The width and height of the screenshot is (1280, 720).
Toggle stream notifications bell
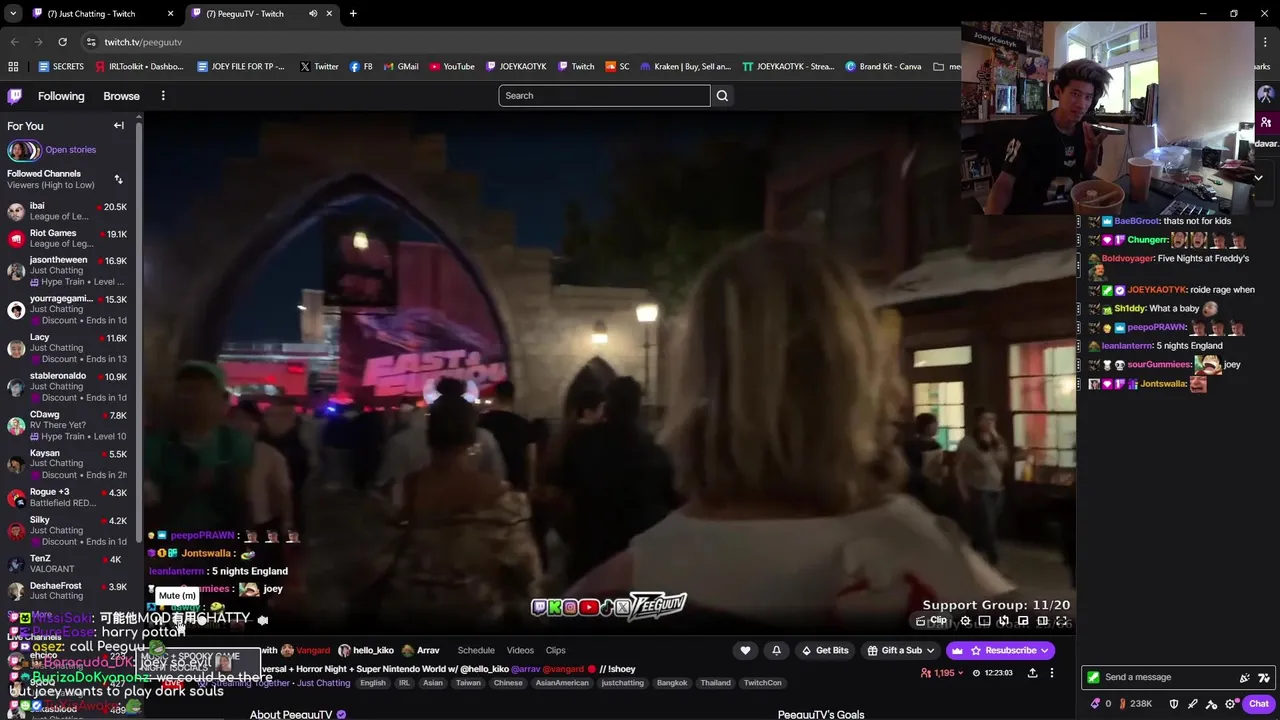[x=776, y=650]
